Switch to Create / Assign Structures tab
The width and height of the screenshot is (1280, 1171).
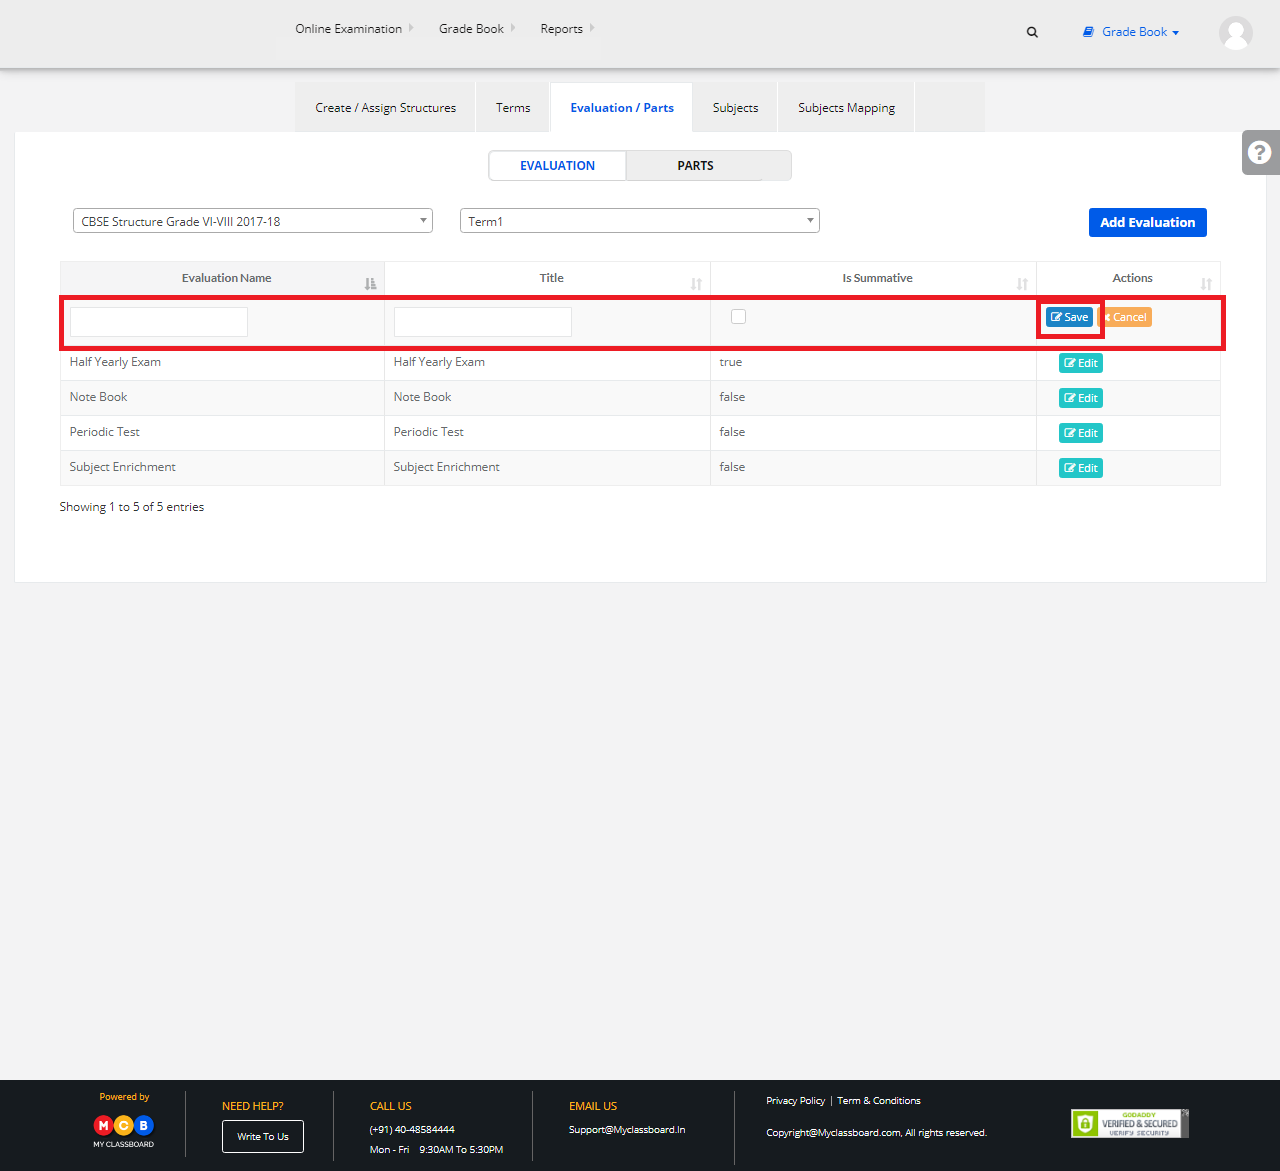pos(386,108)
